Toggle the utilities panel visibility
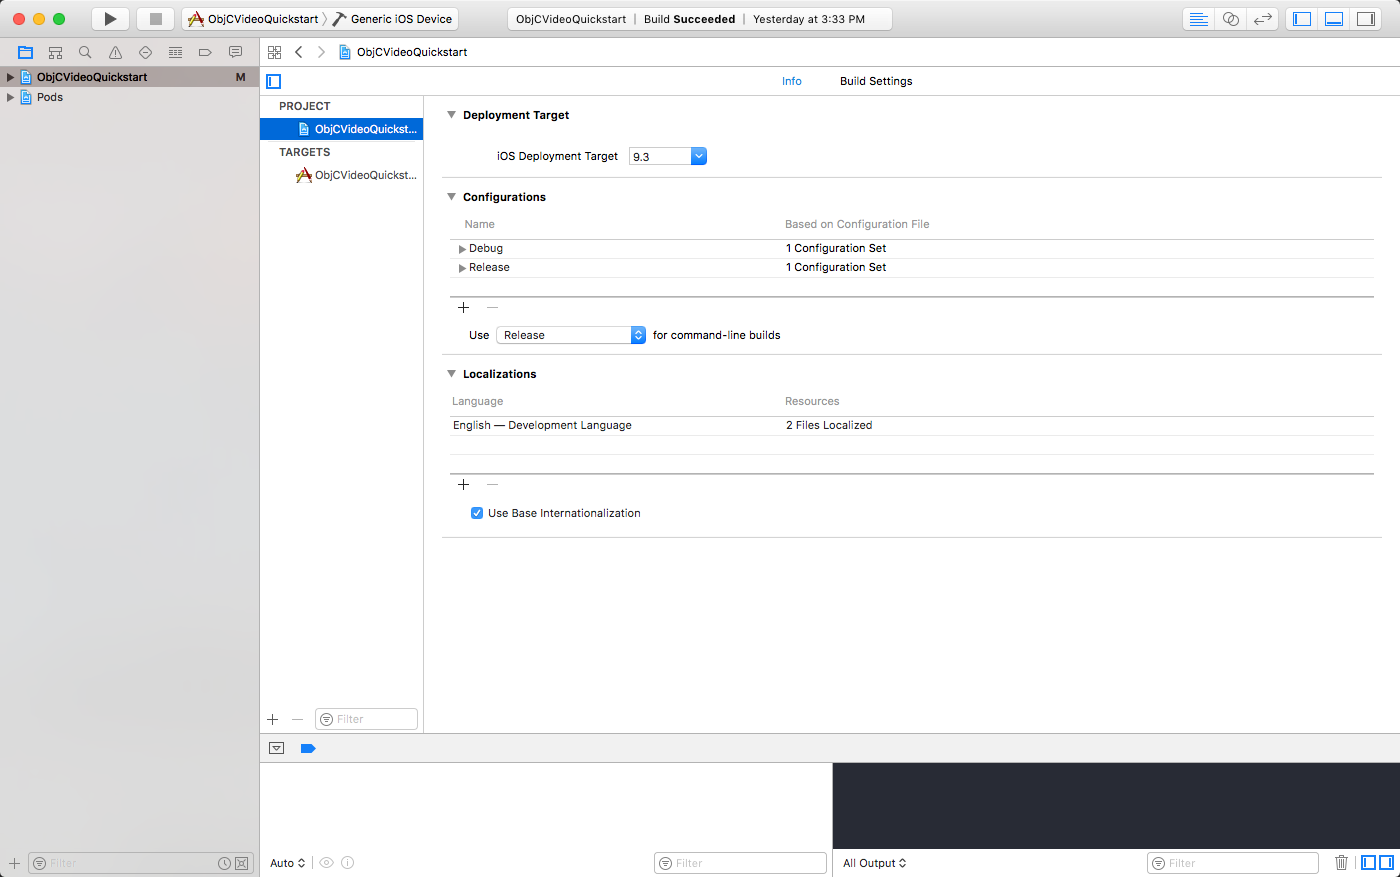Image resolution: width=1400 pixels, height=877 pixels. click(1366, 19)
